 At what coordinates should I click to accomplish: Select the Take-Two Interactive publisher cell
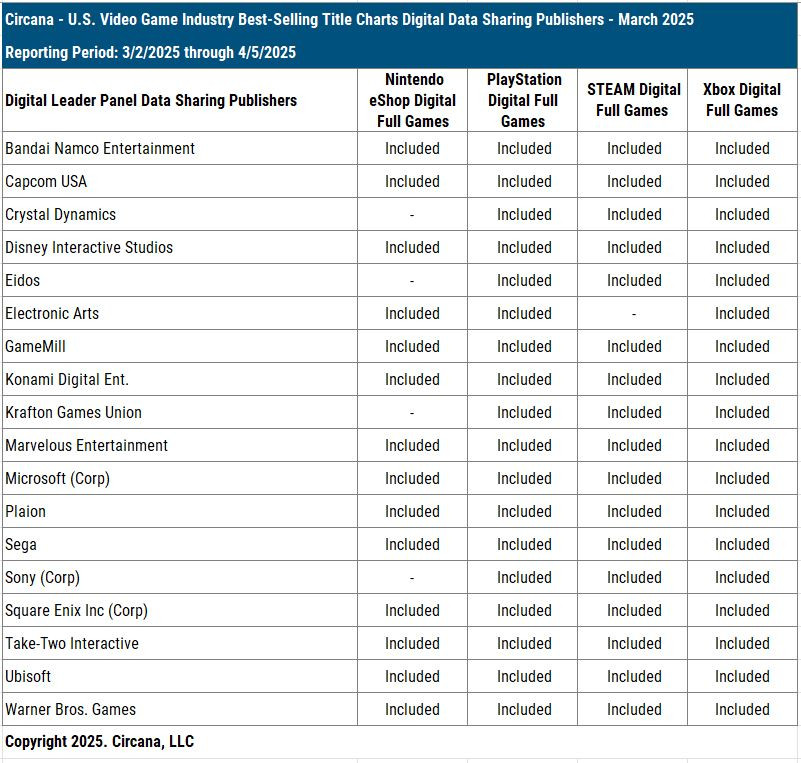(72, 643)
